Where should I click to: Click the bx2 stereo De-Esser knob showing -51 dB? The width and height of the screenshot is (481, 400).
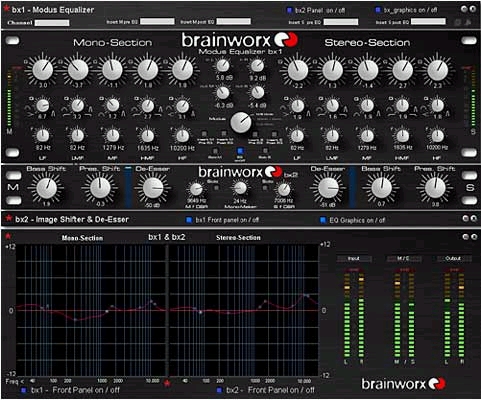[x=328, y=188]
